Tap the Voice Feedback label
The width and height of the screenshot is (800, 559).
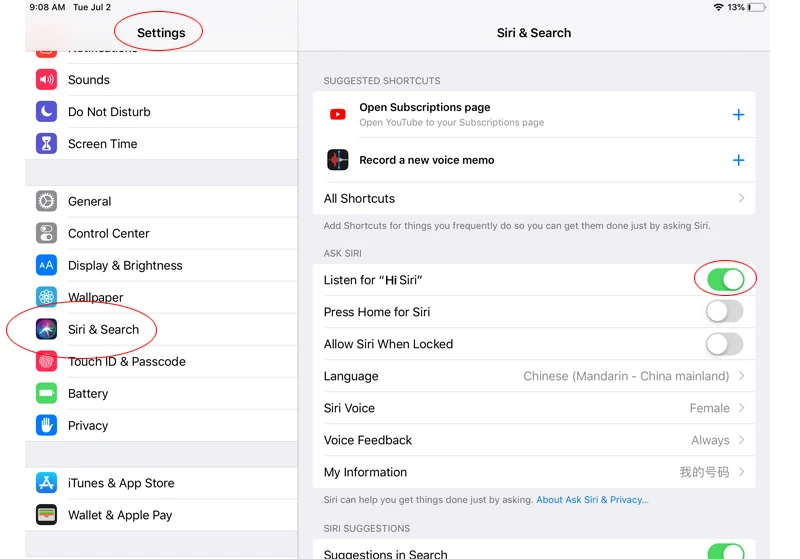[367, 440]
